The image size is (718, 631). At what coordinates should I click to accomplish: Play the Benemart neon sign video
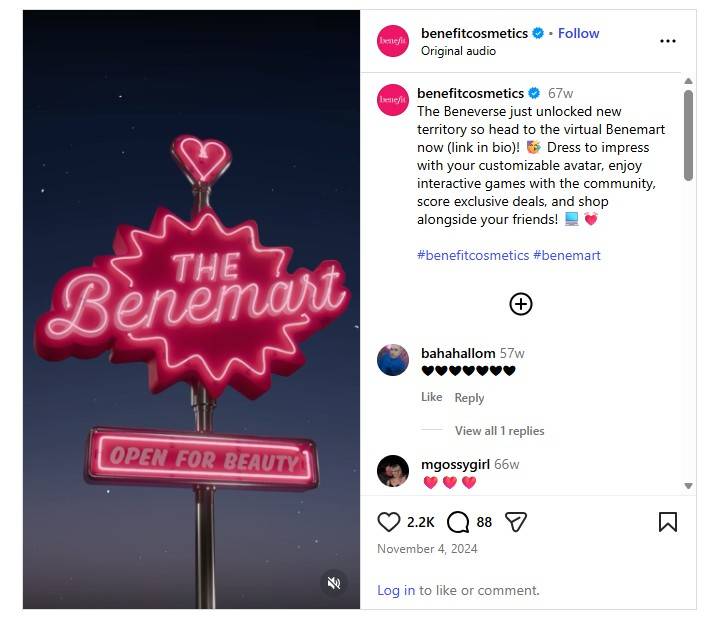pyautogui.click(x=192, y=310)
